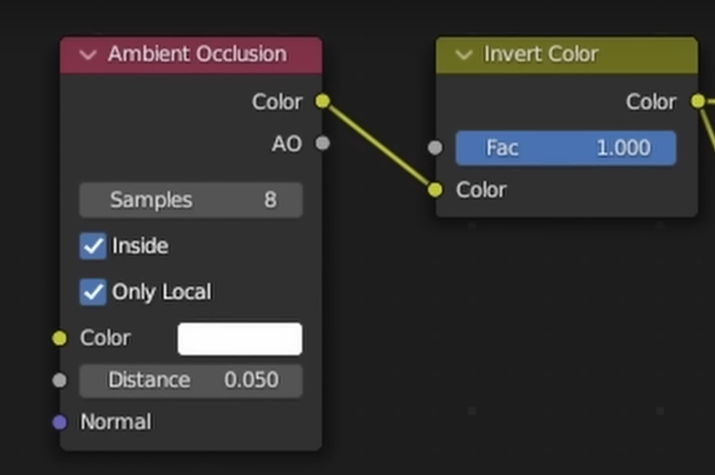
Task: Click the Samples value field
Action: pyautogui.click(x=191, y=200)
